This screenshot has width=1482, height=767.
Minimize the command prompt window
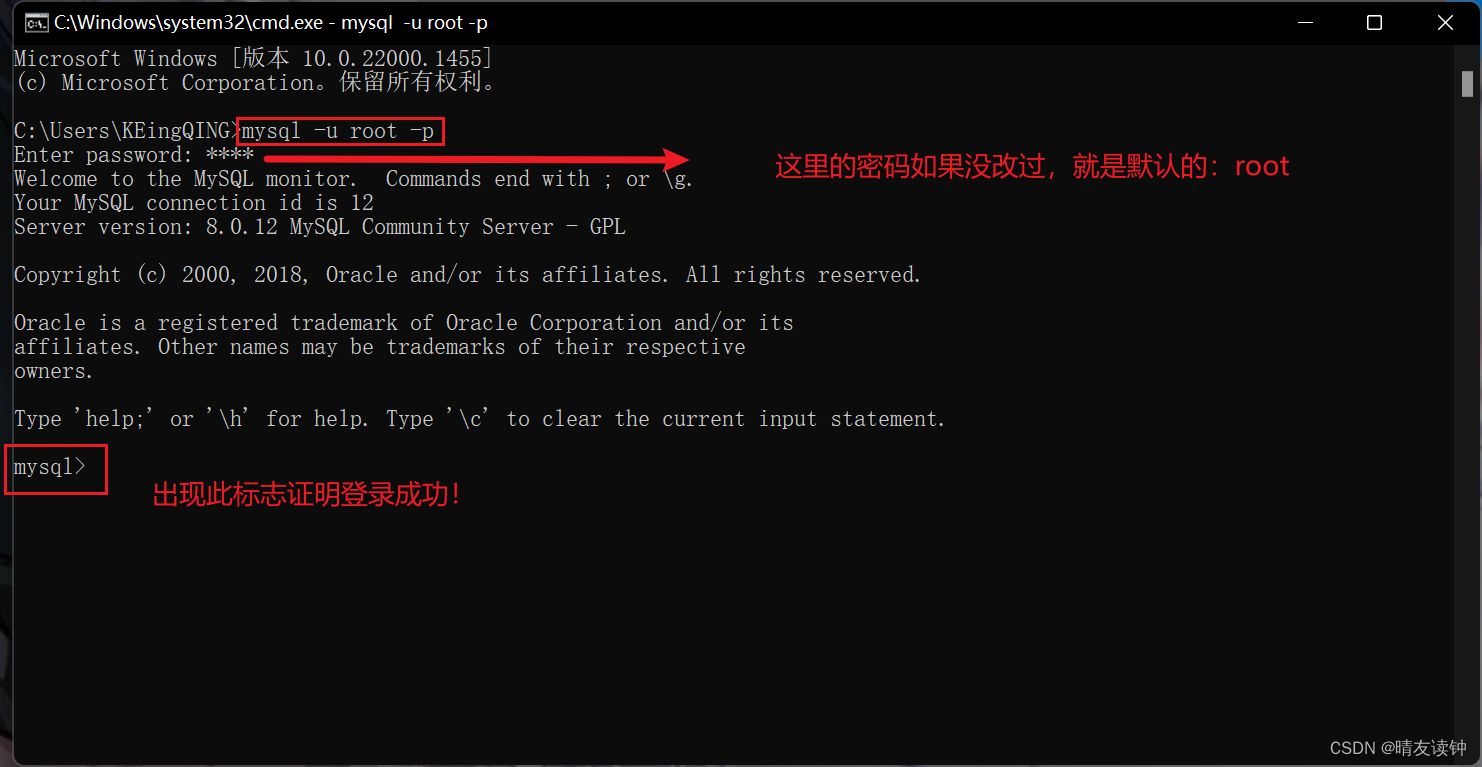click(x=1305, y=22)
